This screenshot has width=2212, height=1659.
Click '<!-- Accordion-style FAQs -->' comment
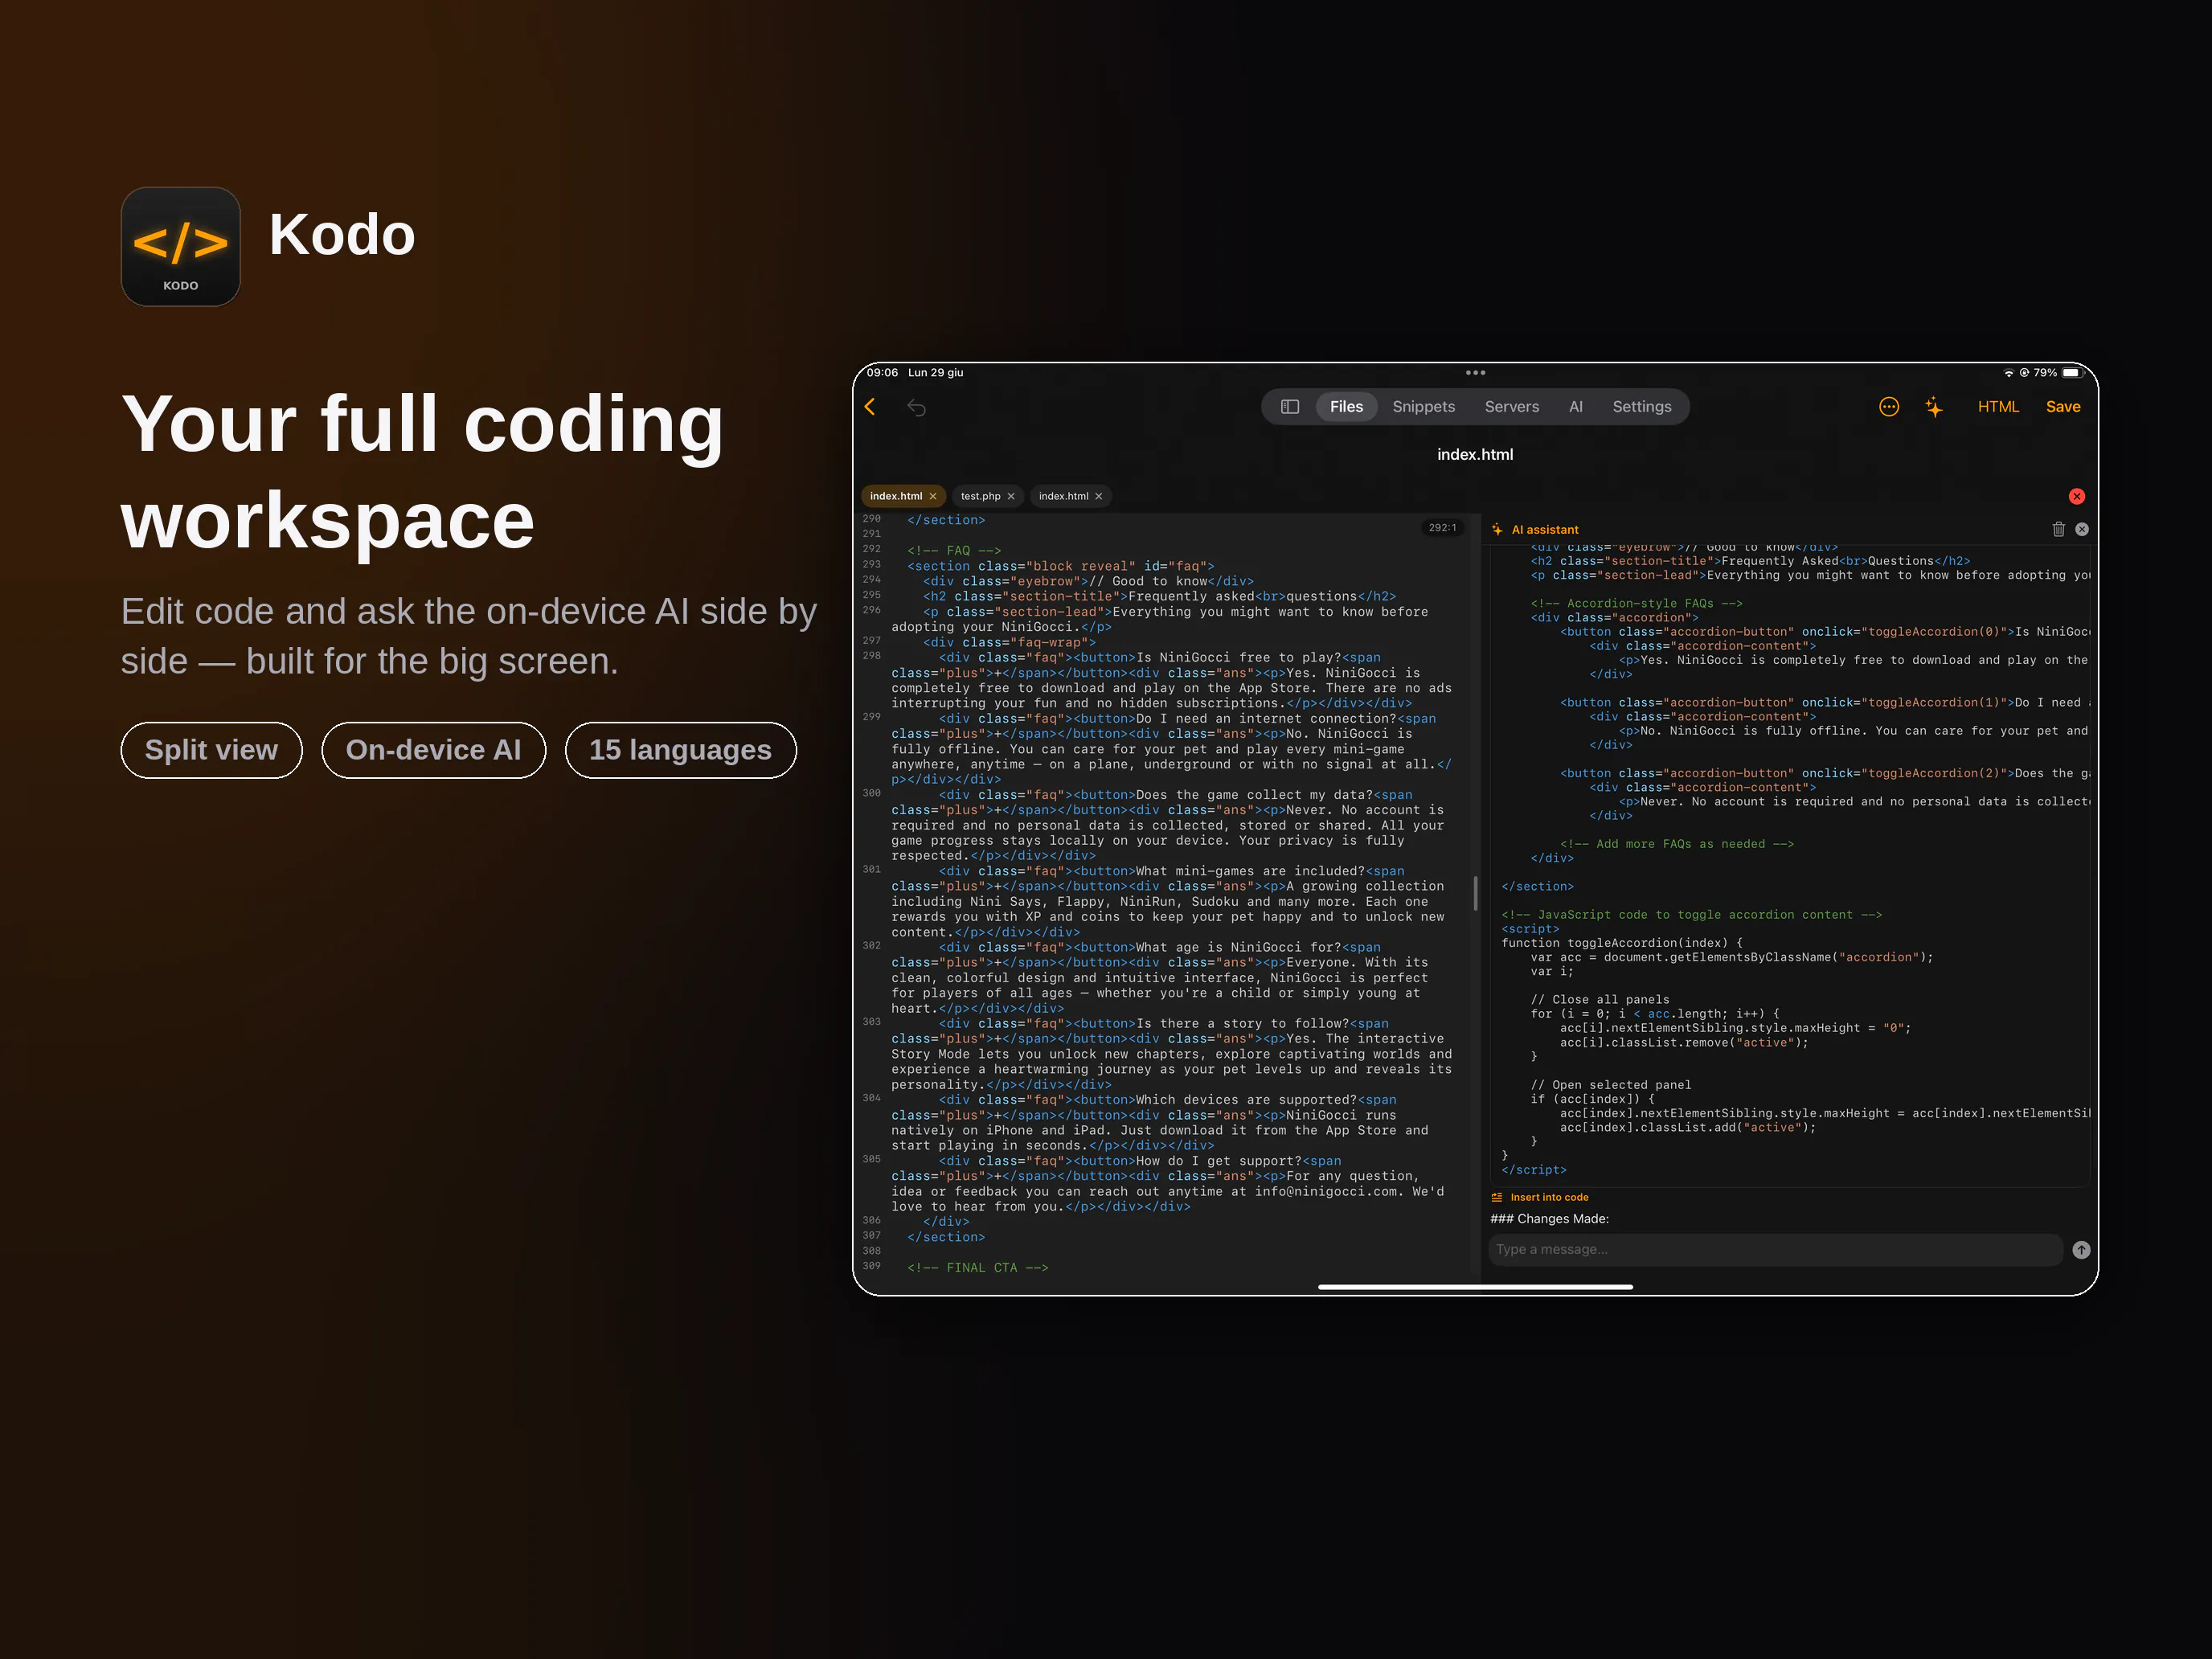point(1636,603)
